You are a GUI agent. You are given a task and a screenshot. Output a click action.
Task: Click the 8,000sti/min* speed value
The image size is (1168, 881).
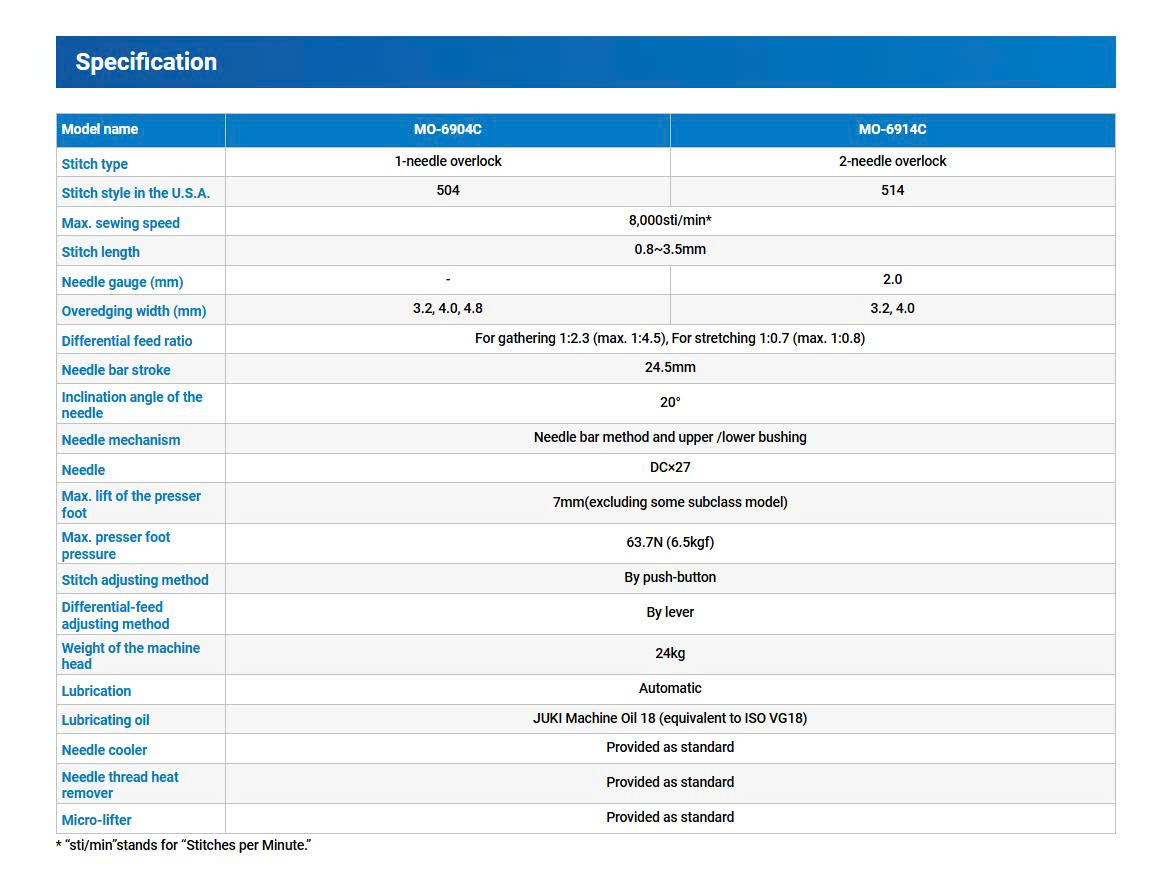670,220
